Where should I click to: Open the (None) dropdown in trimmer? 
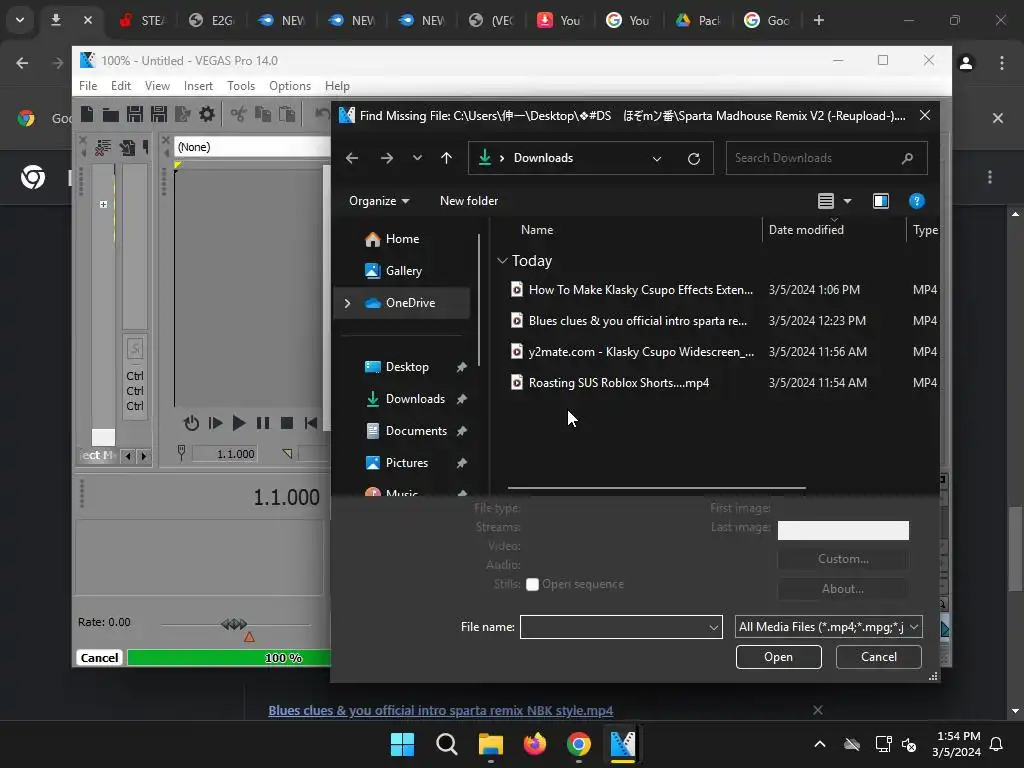pos(252,147)
